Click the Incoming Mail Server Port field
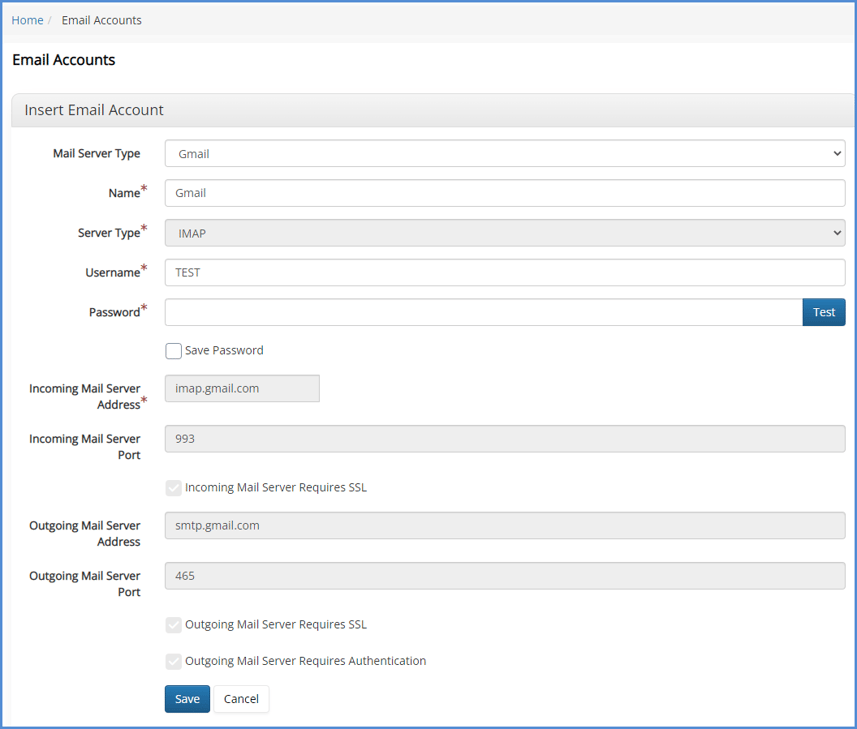857x729 pixels. 504,438
